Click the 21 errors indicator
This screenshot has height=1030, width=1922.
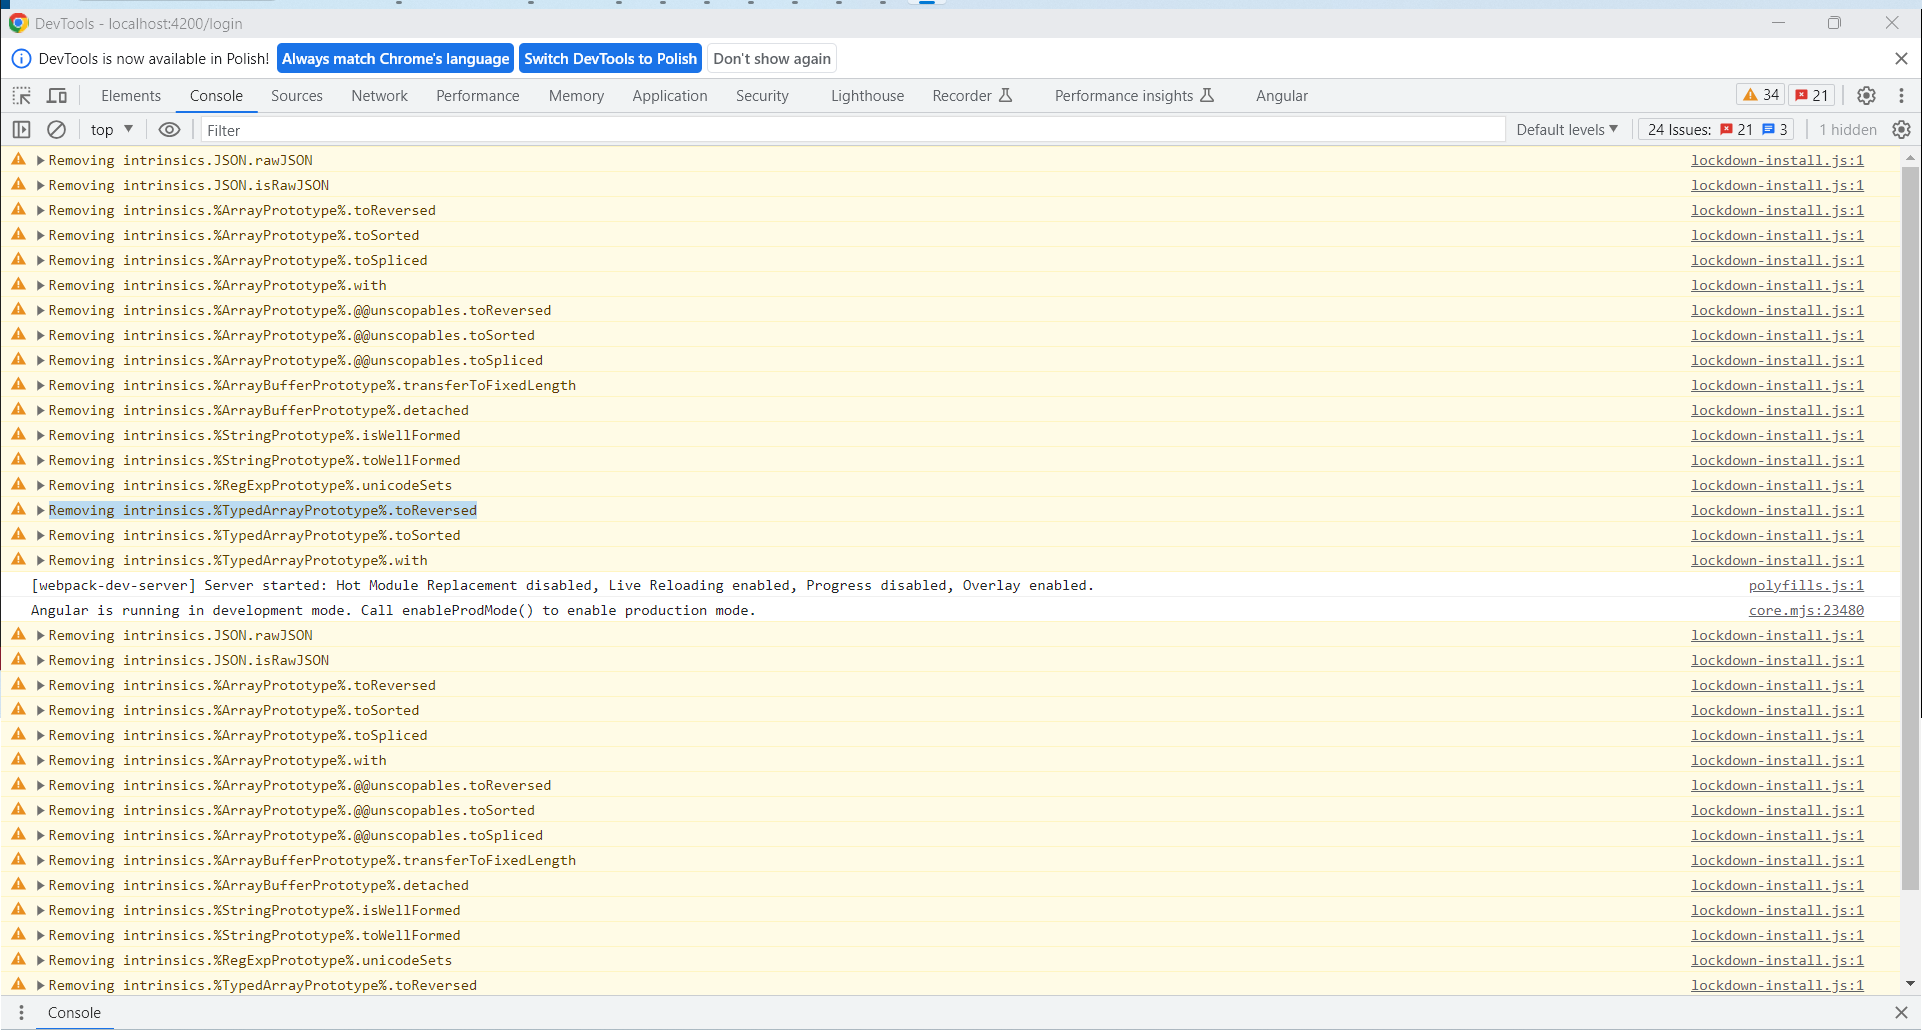pos(1810,94)
